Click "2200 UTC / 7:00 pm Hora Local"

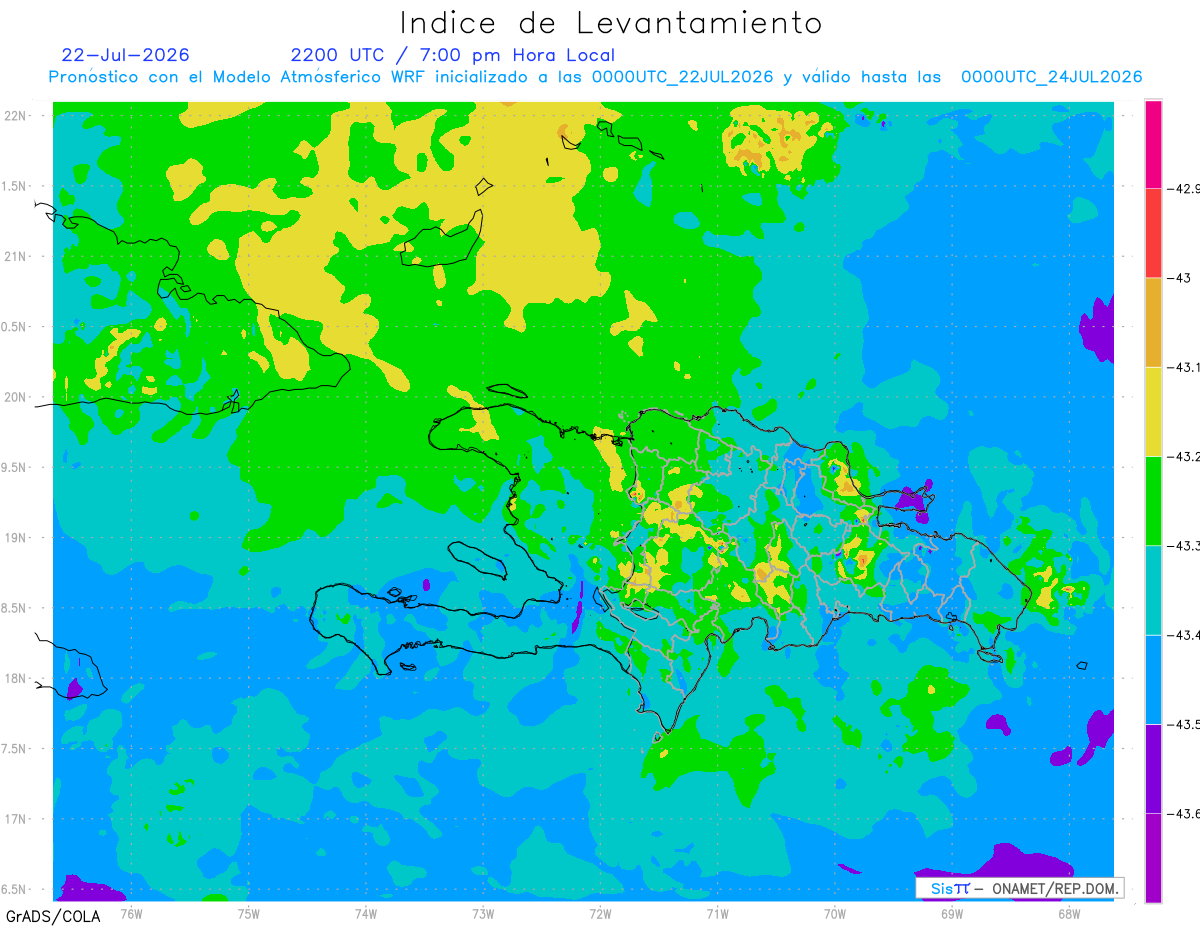pos(453,55)
